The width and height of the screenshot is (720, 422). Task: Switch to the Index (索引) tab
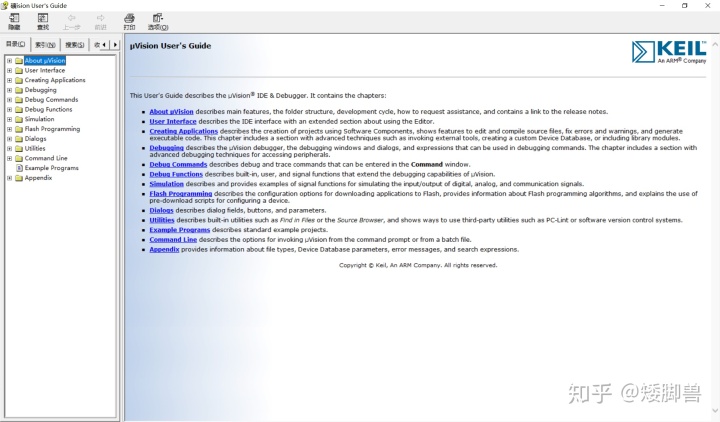click(x=45, y=45)
